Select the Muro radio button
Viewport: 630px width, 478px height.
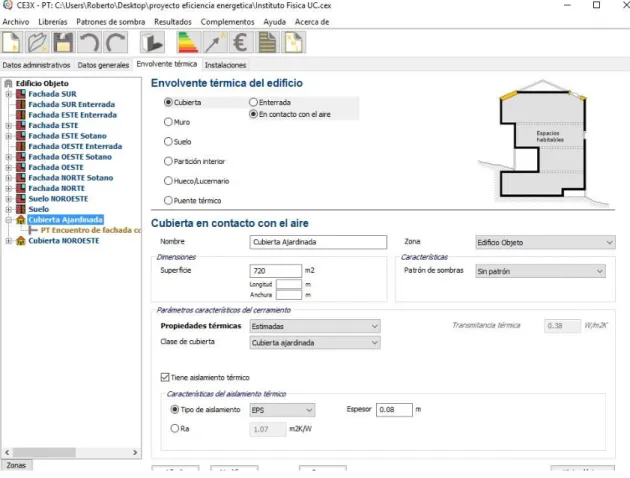coord(168,122)
